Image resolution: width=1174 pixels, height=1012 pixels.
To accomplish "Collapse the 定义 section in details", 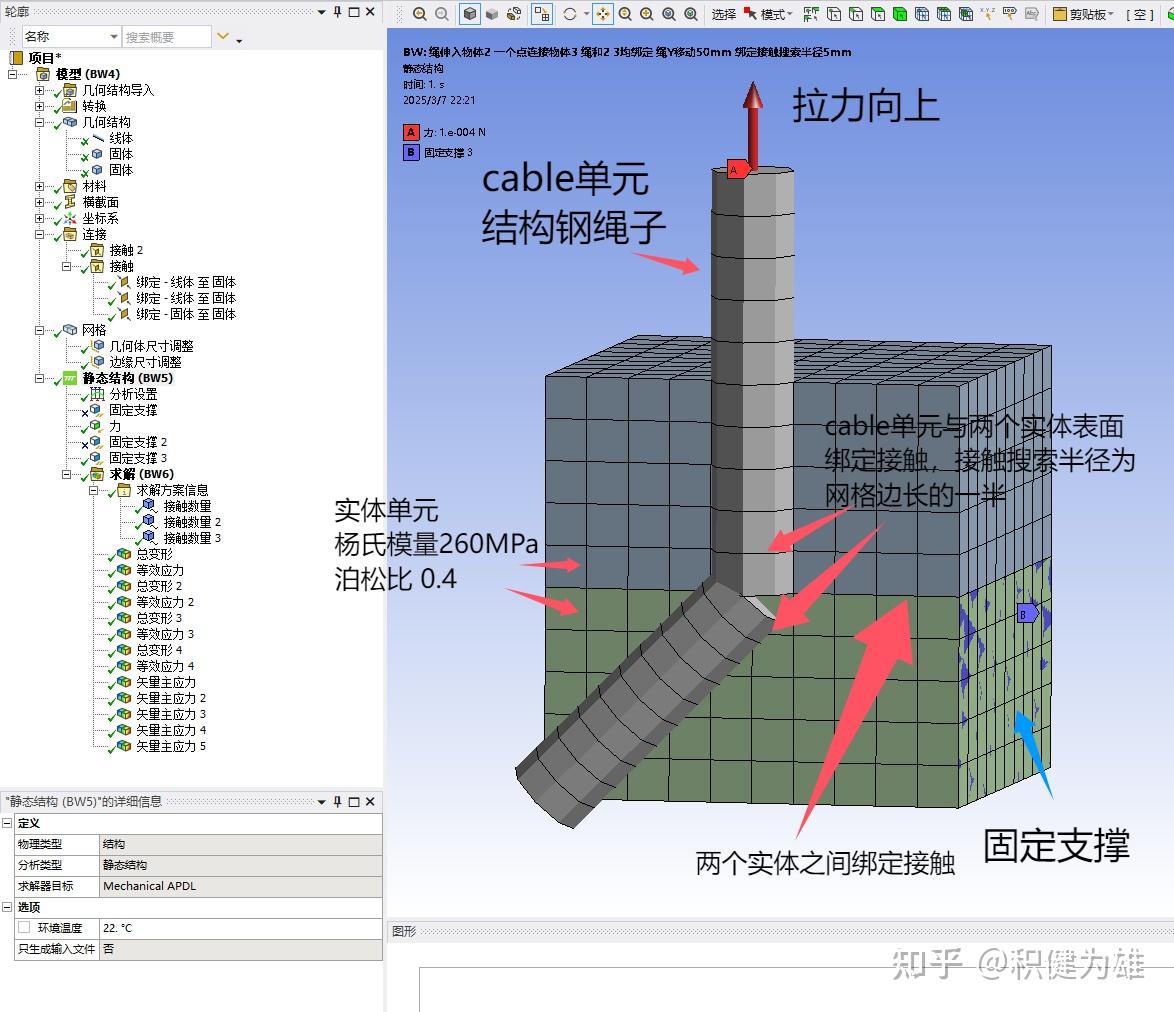I will (x=7, y=823).
